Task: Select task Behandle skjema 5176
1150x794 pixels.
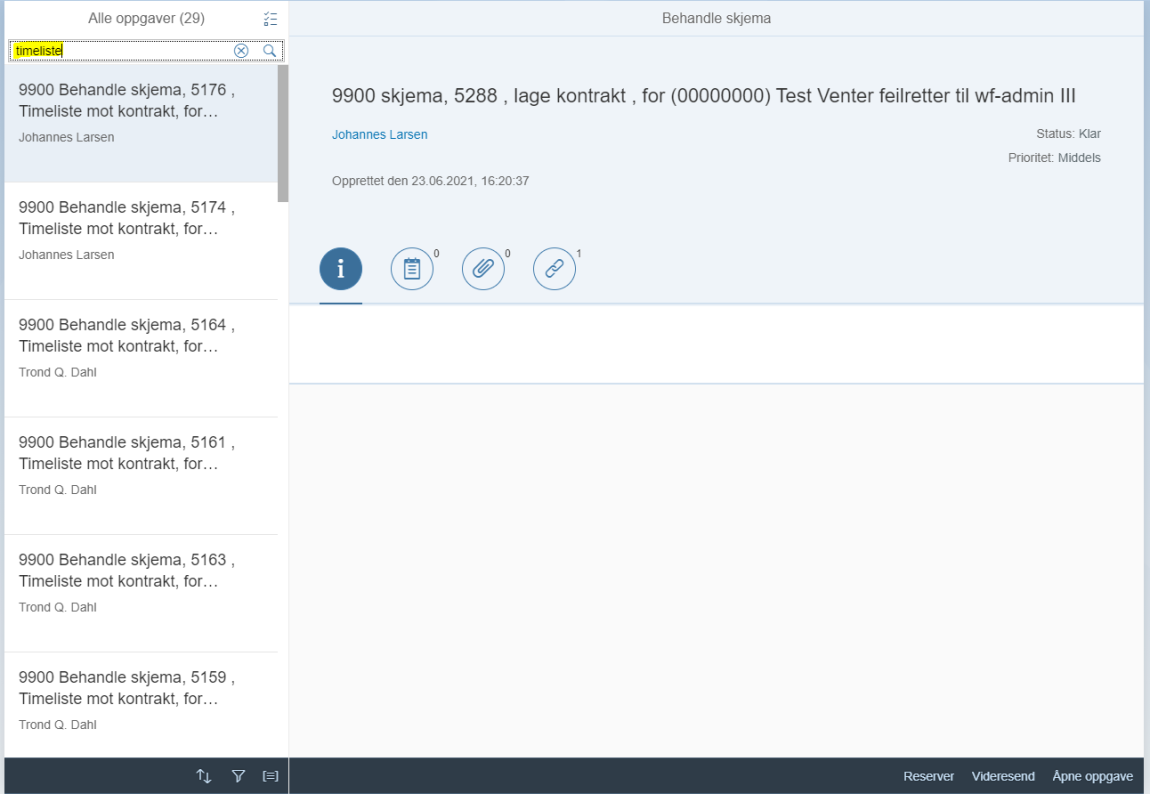Action: 141,123
